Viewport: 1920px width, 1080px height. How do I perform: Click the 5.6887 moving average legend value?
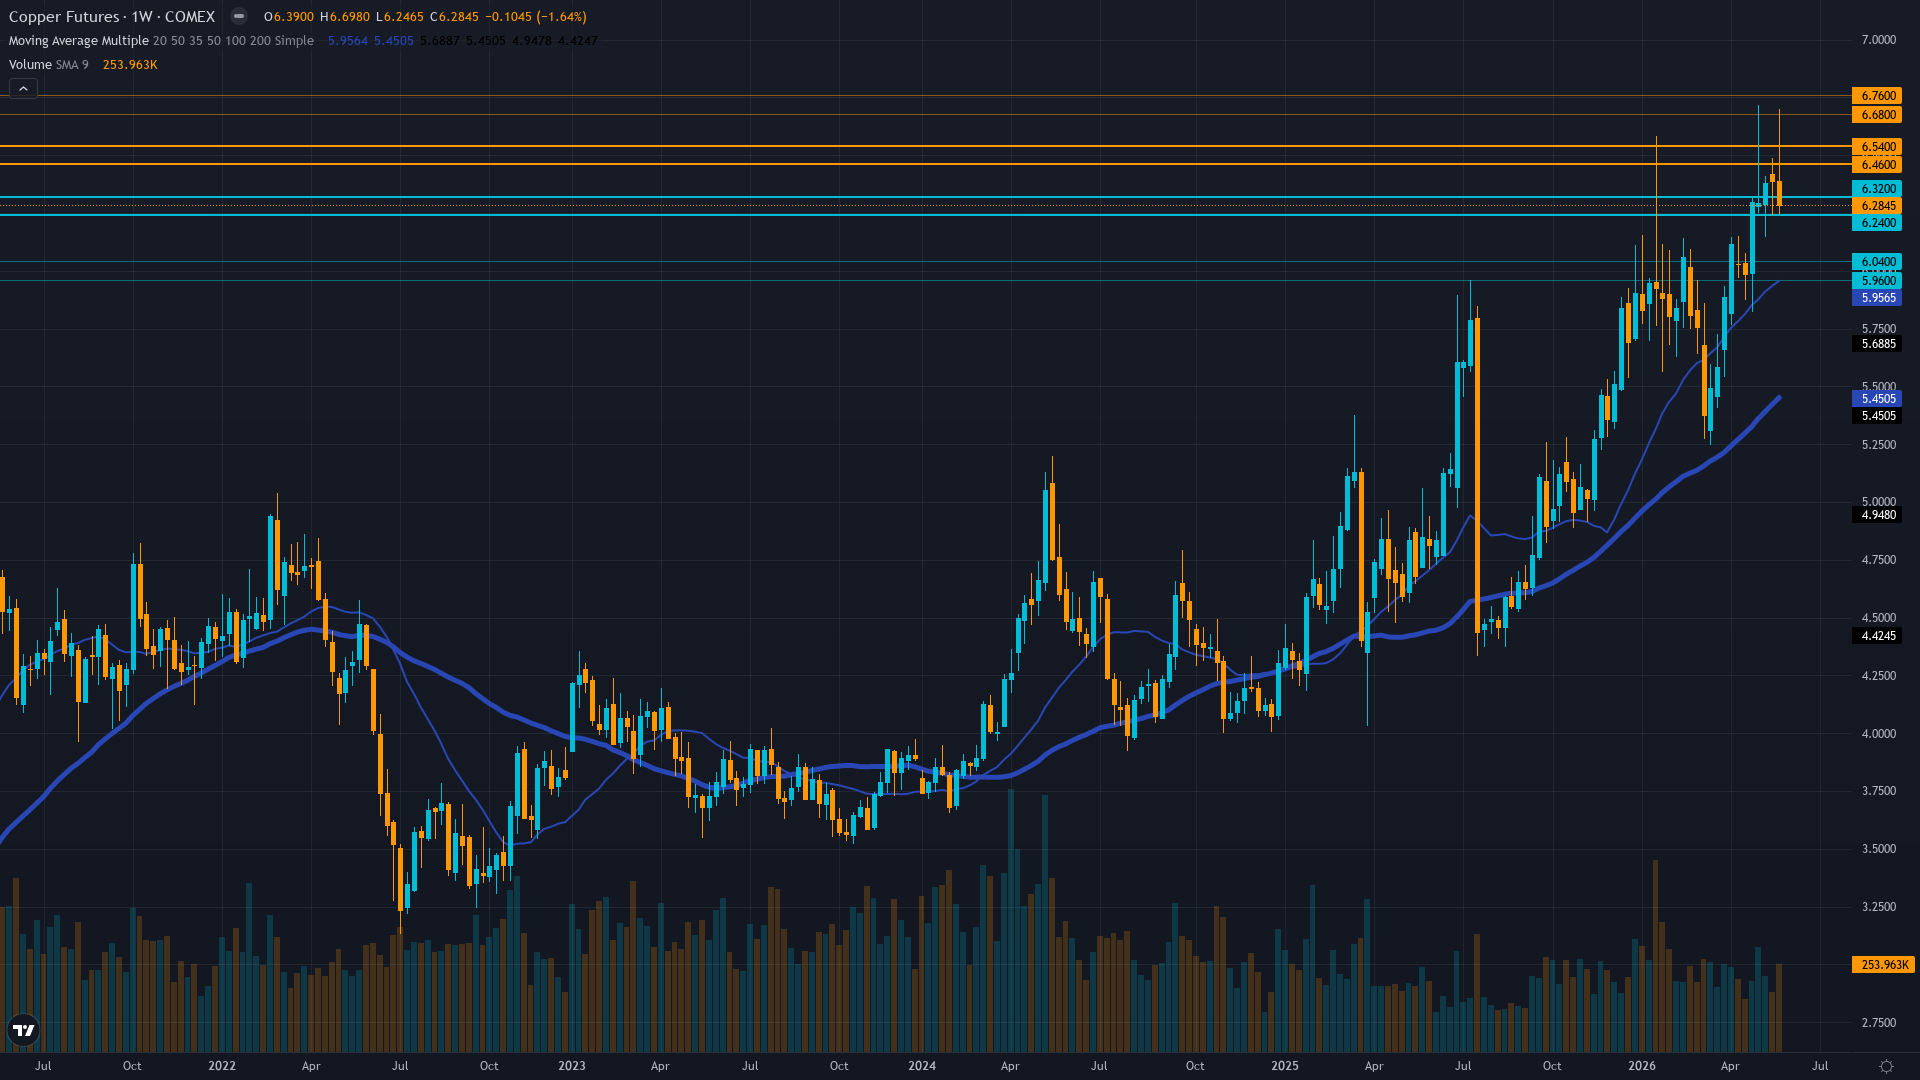[x=440, y=41]
